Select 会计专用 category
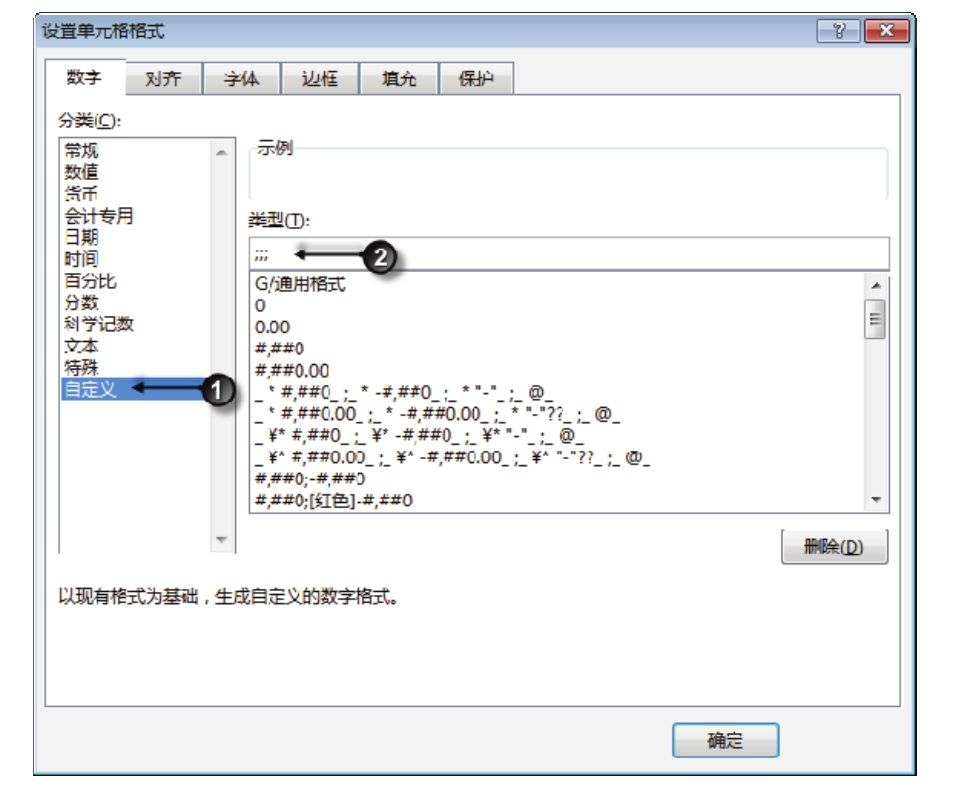Image resolution: width=957 pixels, height=796 pixels. (99, 216)
